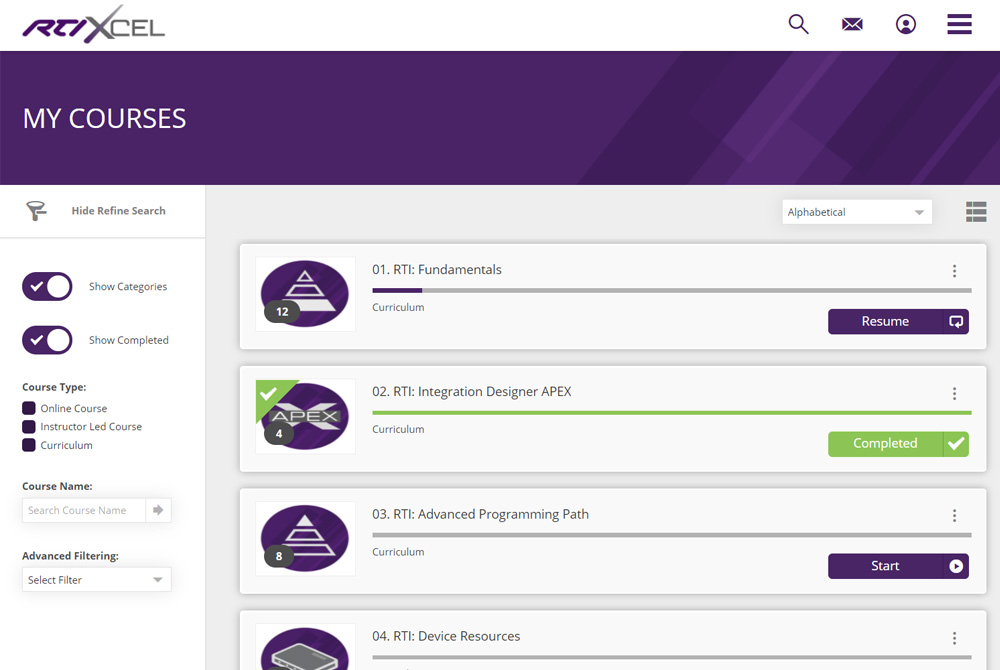Open the messages envelope icon

[852, 24]
